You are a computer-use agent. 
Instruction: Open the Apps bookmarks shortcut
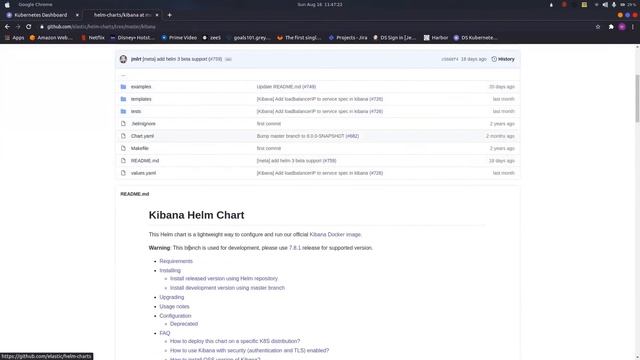[14, 38]
